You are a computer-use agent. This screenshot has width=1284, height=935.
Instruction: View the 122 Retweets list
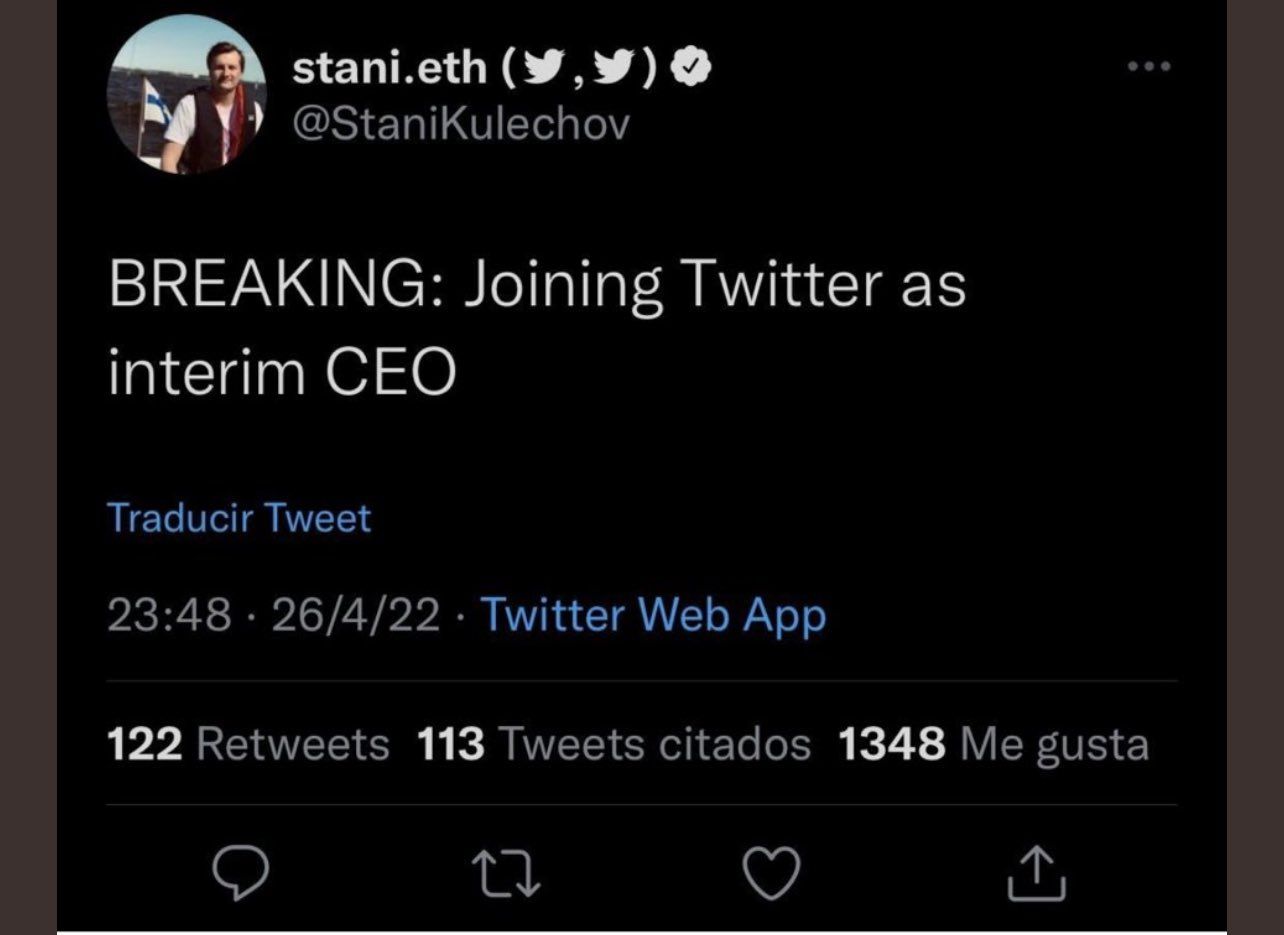pos(247,744)
